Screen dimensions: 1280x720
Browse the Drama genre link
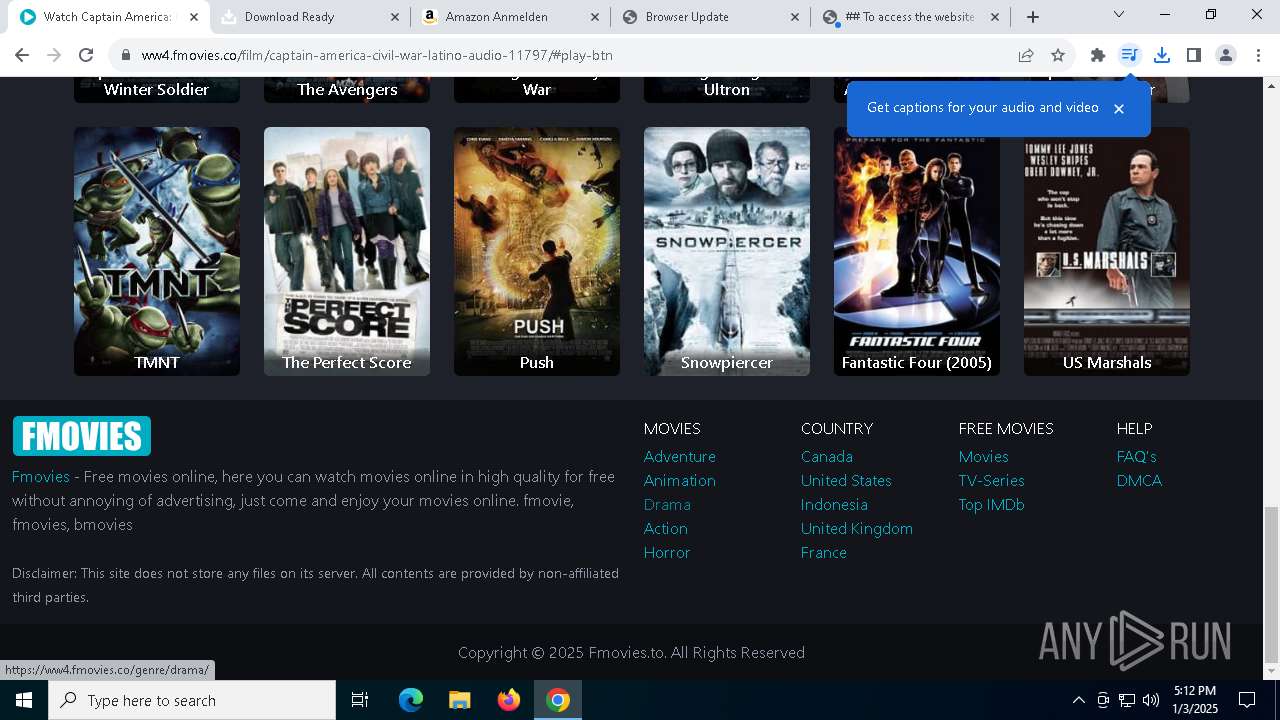pos(667,504)
